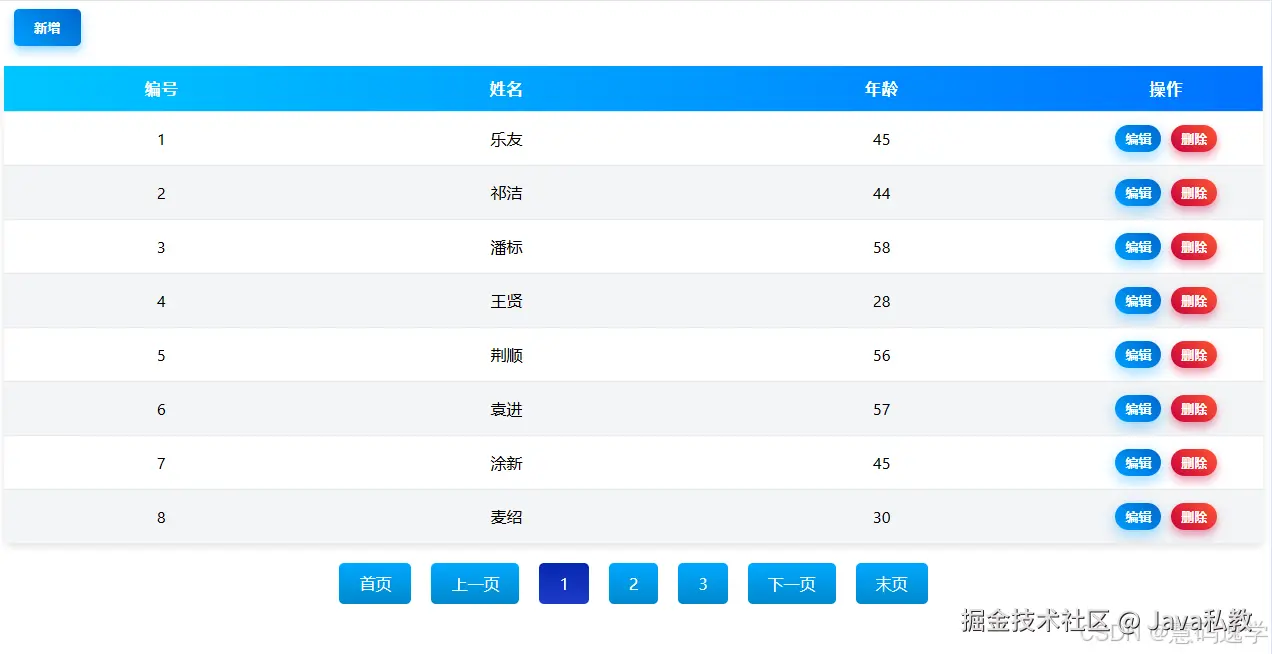Go to first page with 首页
This screenshot has height=654, width=1272.
pos(375,584)
